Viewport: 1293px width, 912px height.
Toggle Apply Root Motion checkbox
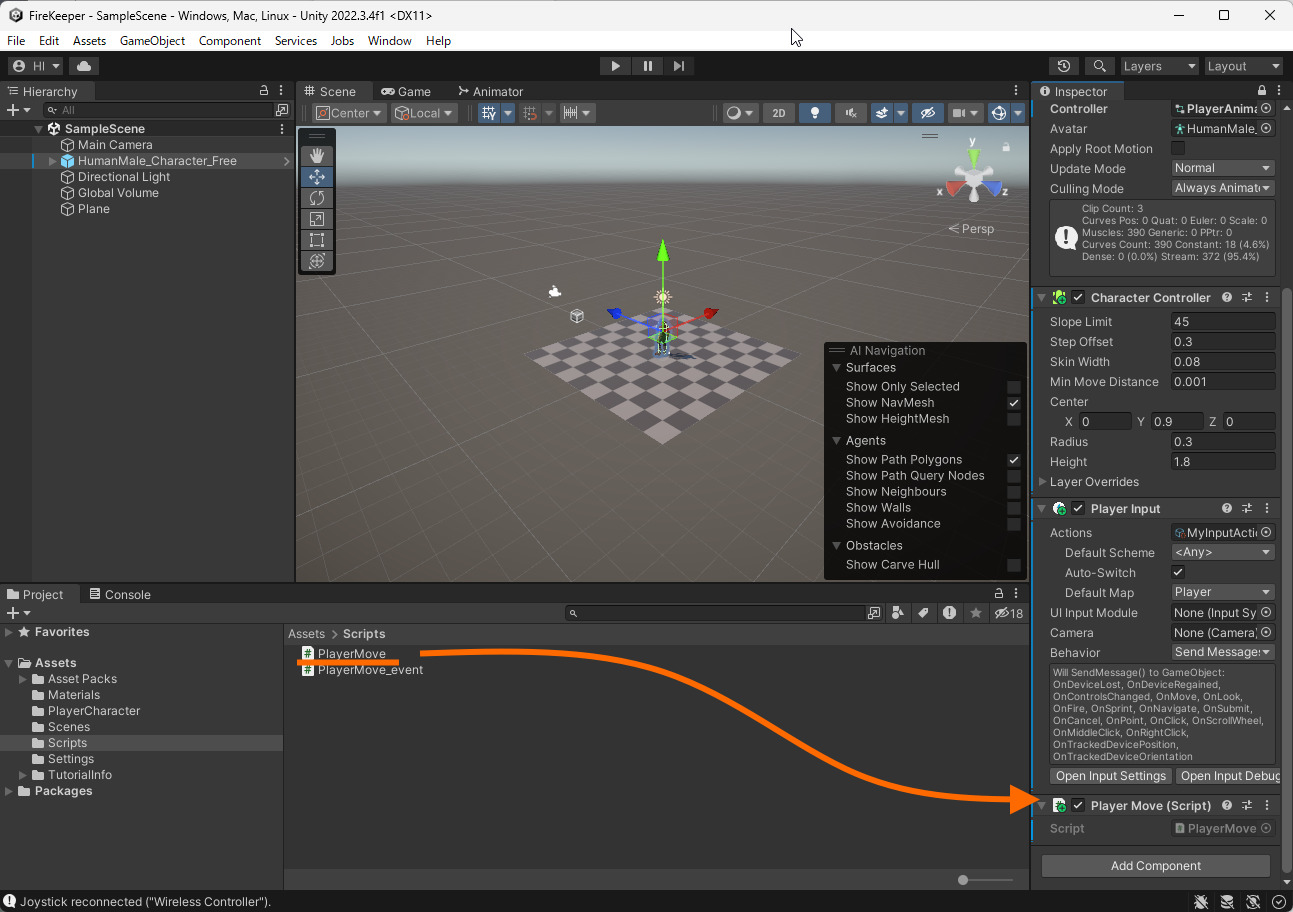(x=1178, y=149)
